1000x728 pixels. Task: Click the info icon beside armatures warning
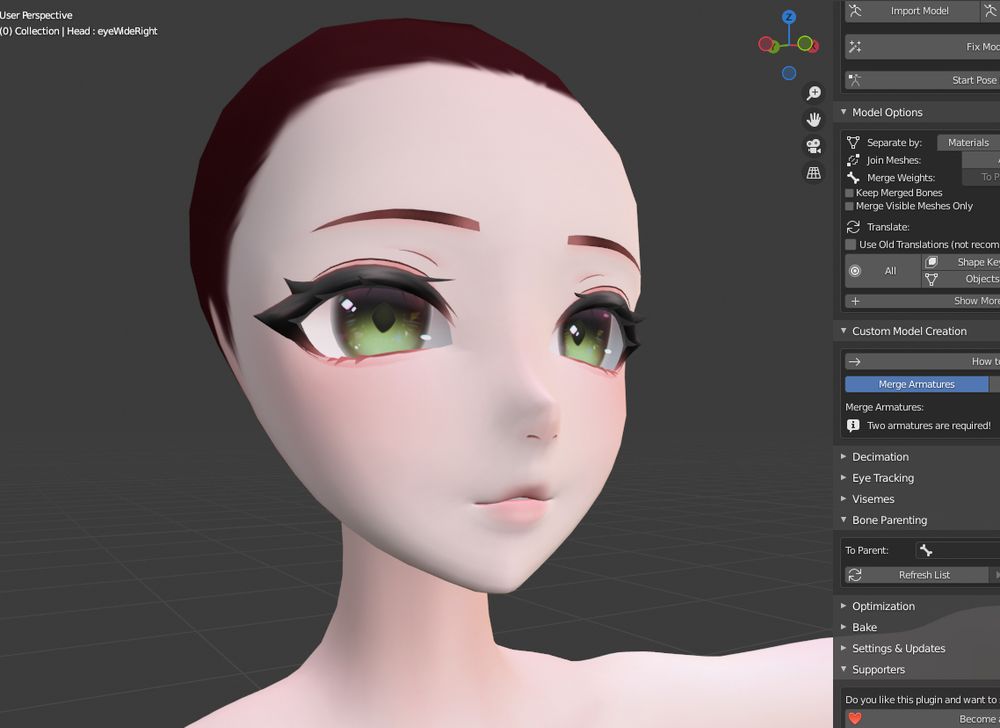pos(853,425)
